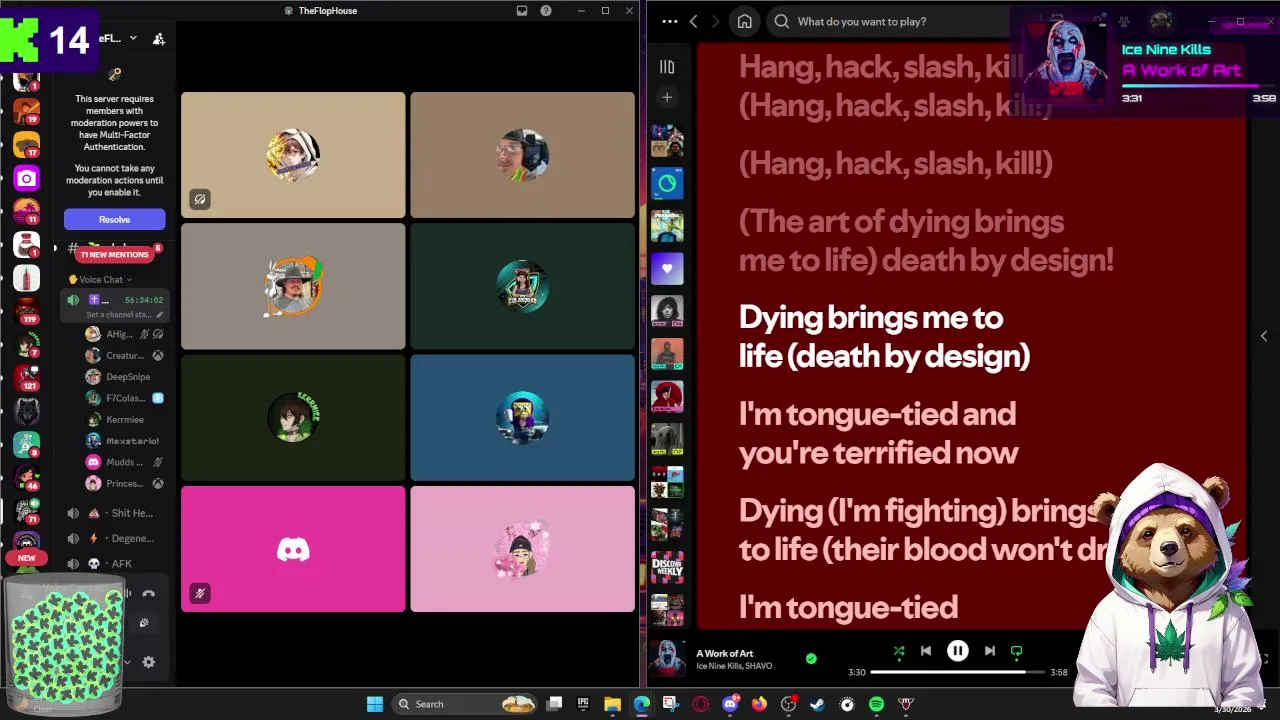Open Task View on the taskbar
Image resolution: width=1280 pixels, height=720 pixels.
554,704
